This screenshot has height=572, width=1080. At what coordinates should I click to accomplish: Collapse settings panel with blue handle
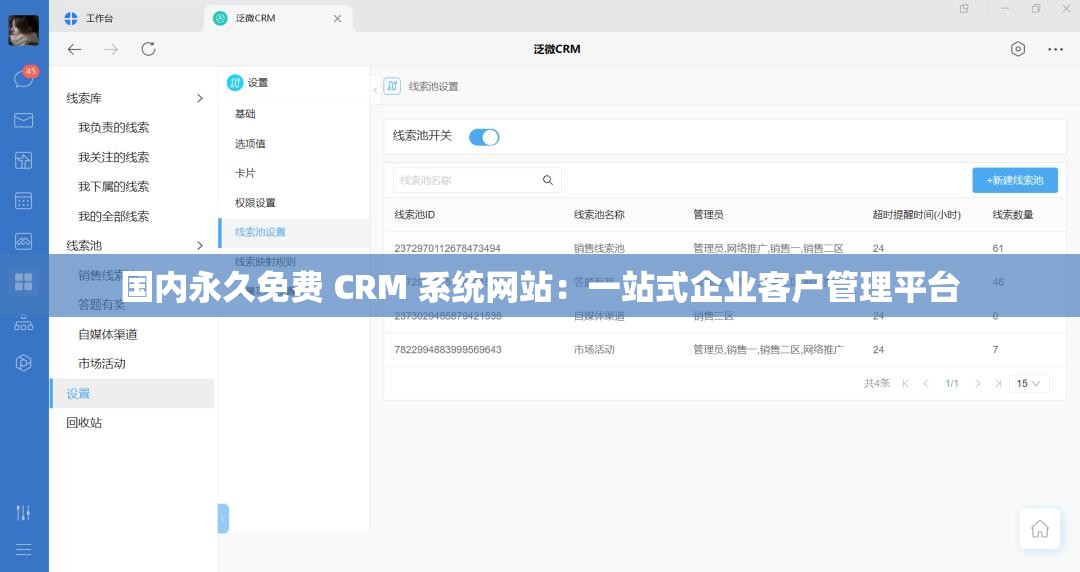[x=223, y=518]
